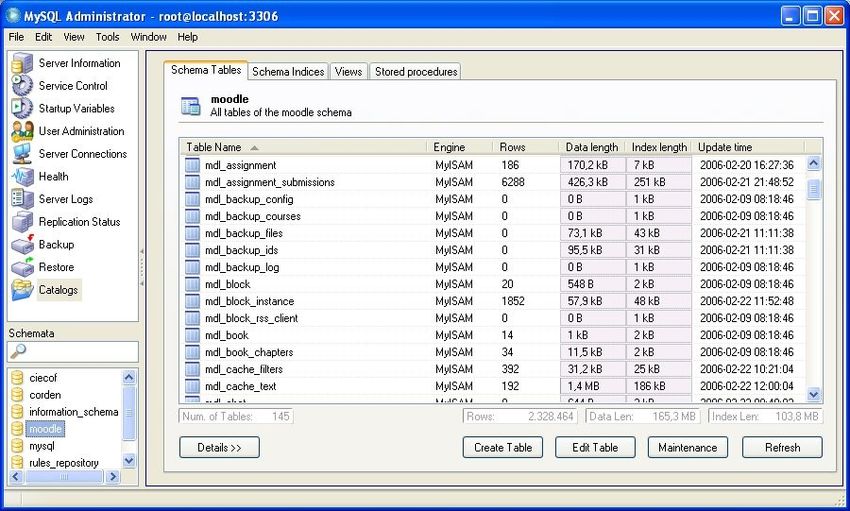The image size is (850, 511).
Task: Click the mdl_cache_text table icon
Action: 192,386
